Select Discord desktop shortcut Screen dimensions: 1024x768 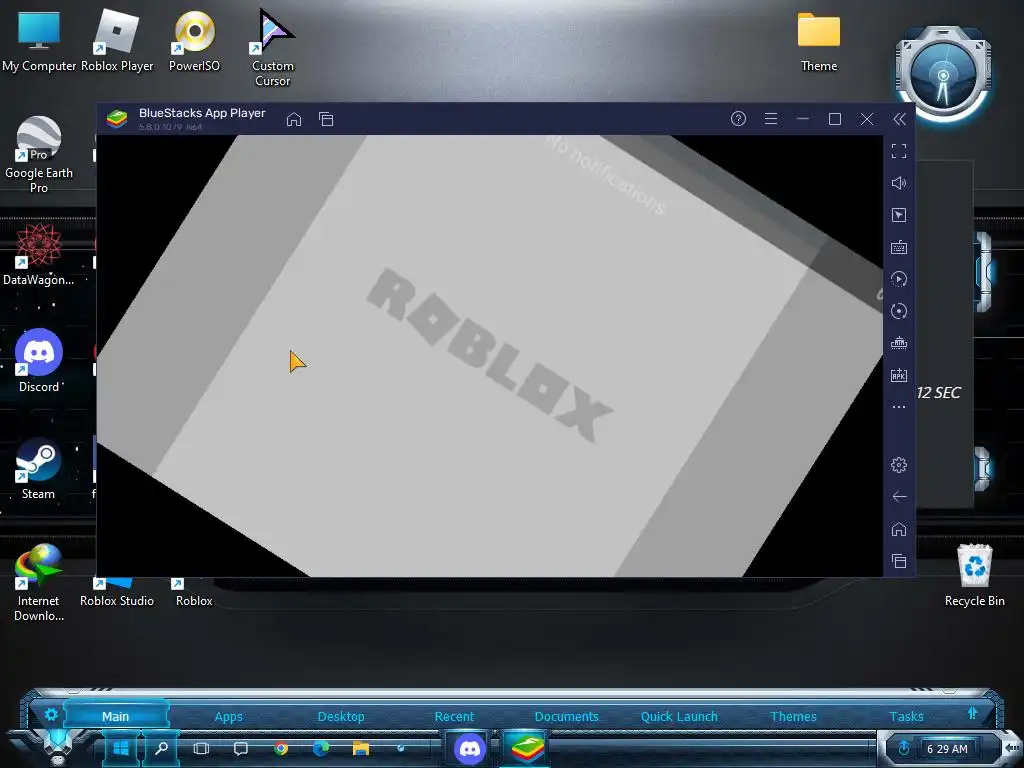(x=39, y=361)
